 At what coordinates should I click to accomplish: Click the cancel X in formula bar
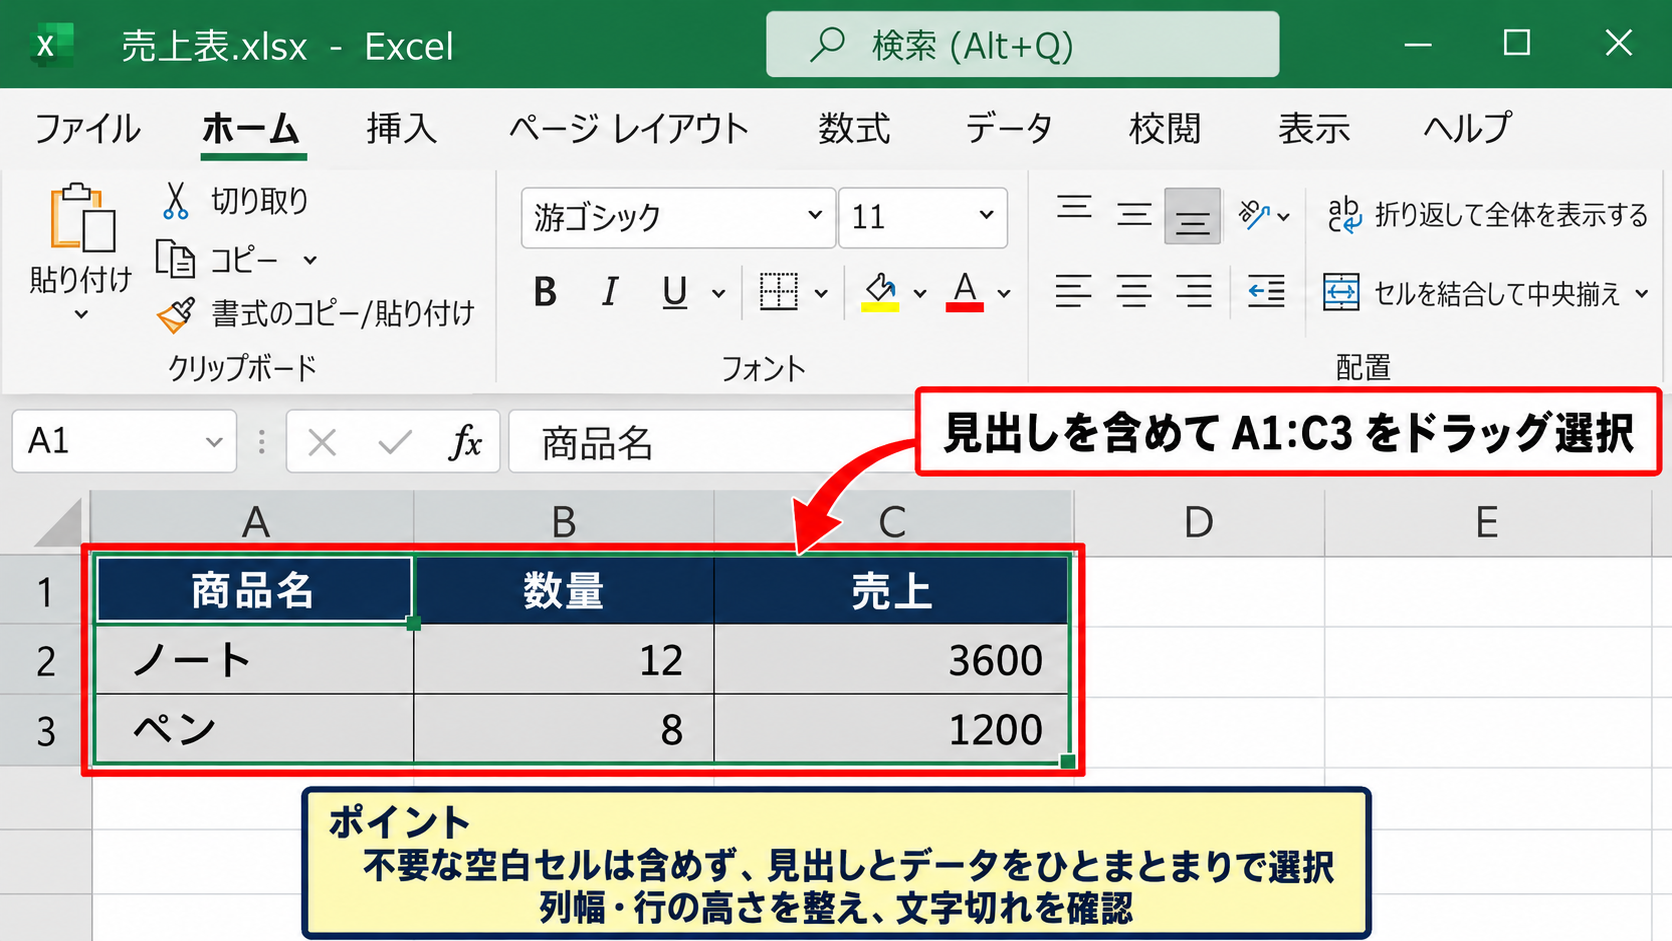322,442
